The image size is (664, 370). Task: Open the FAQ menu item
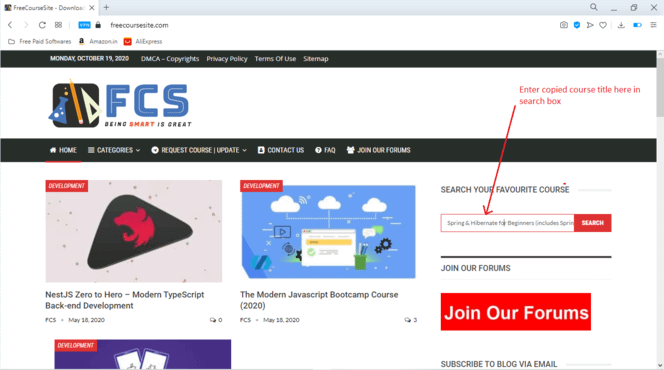325,150
